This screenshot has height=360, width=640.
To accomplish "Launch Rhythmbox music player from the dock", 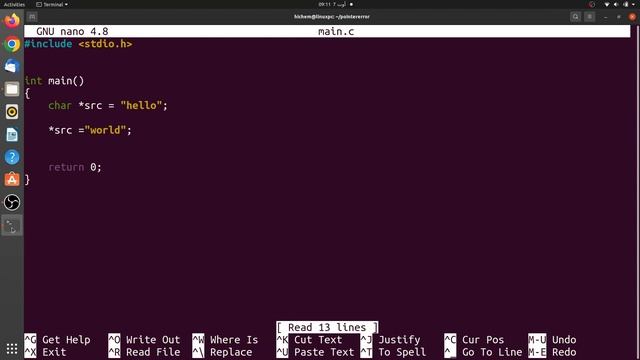I will tap(12, 112).
